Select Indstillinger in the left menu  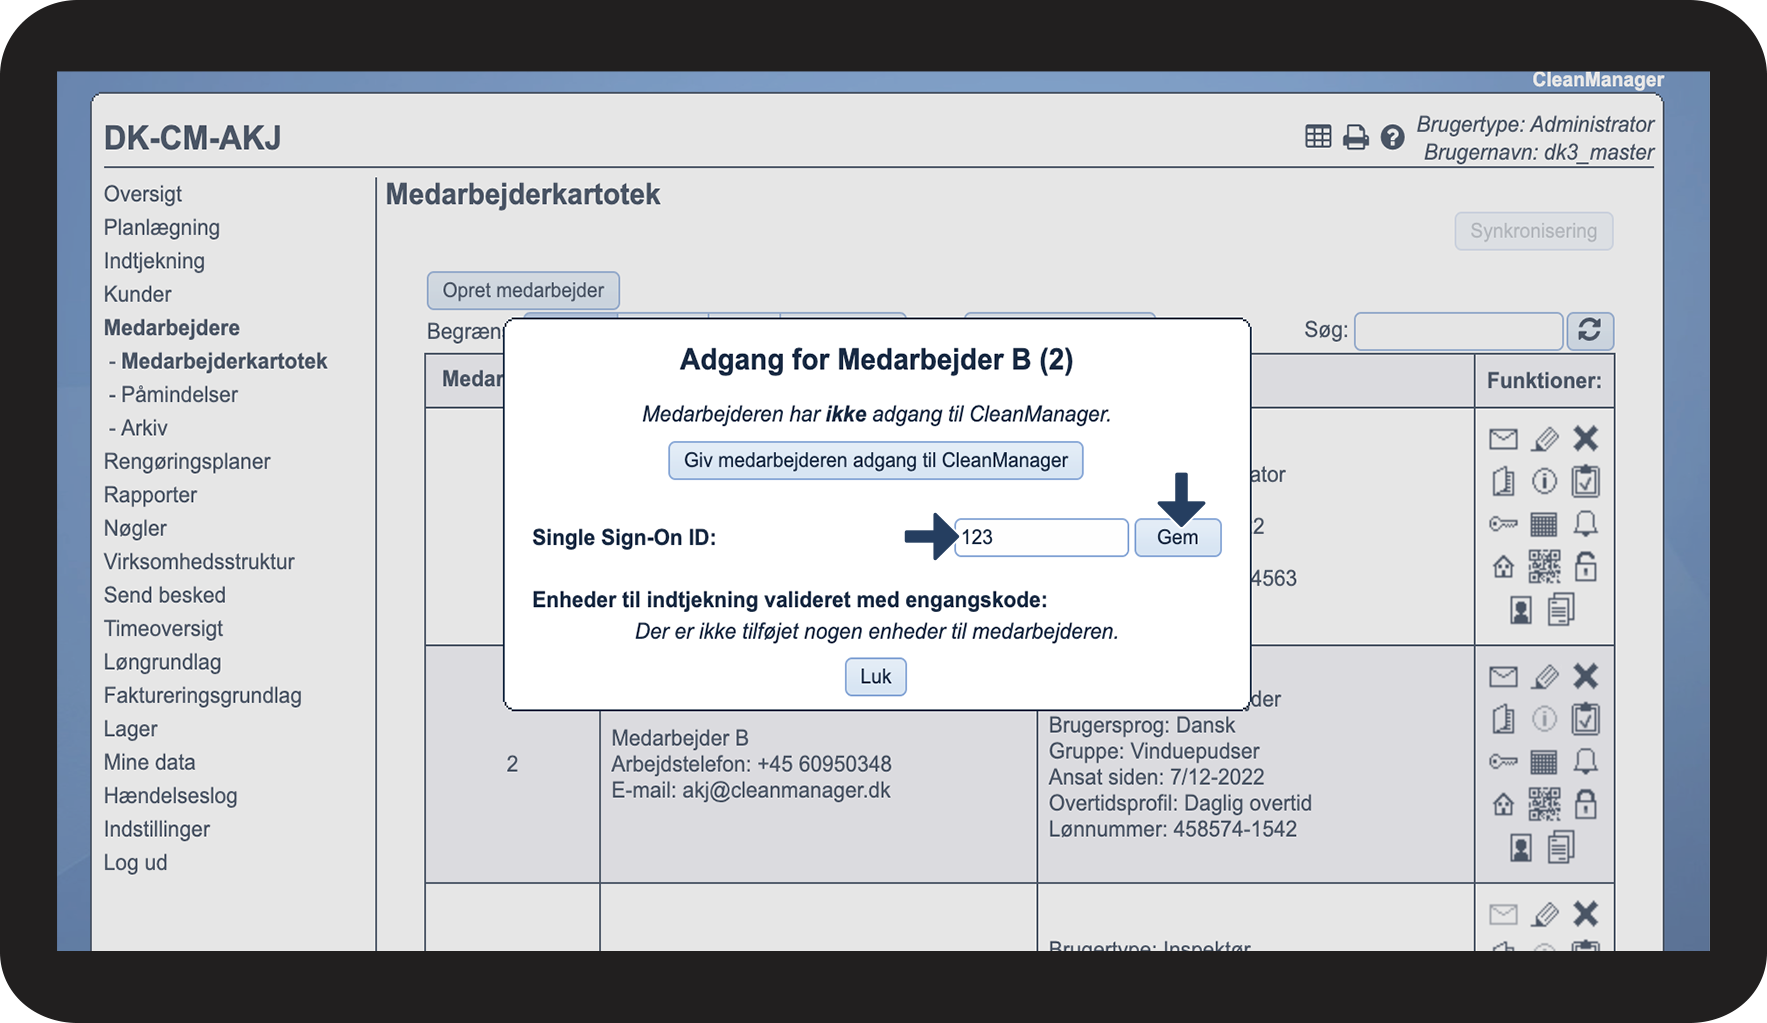[x=156, y=828]
